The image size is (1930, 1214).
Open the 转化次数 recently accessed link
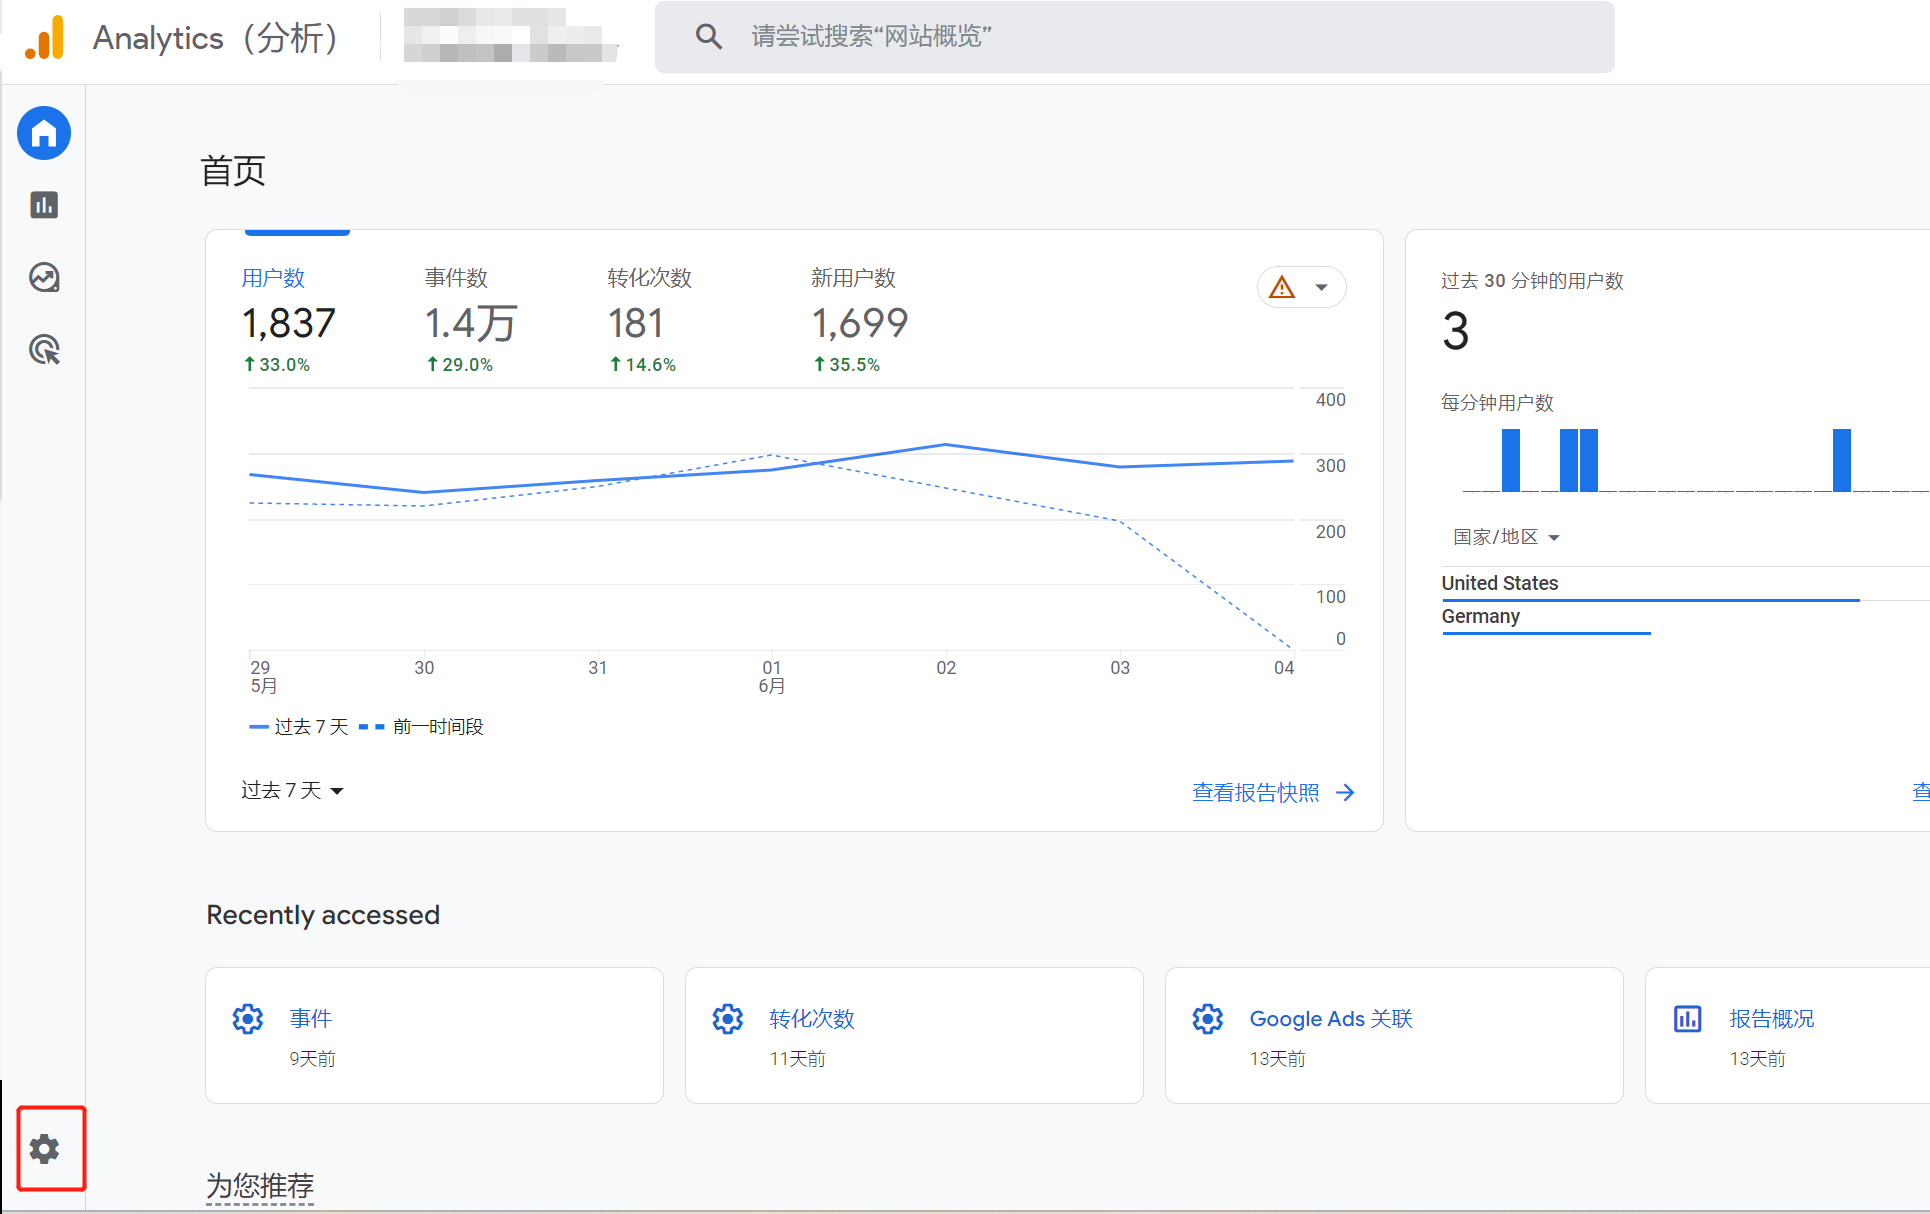(812, 1018)
